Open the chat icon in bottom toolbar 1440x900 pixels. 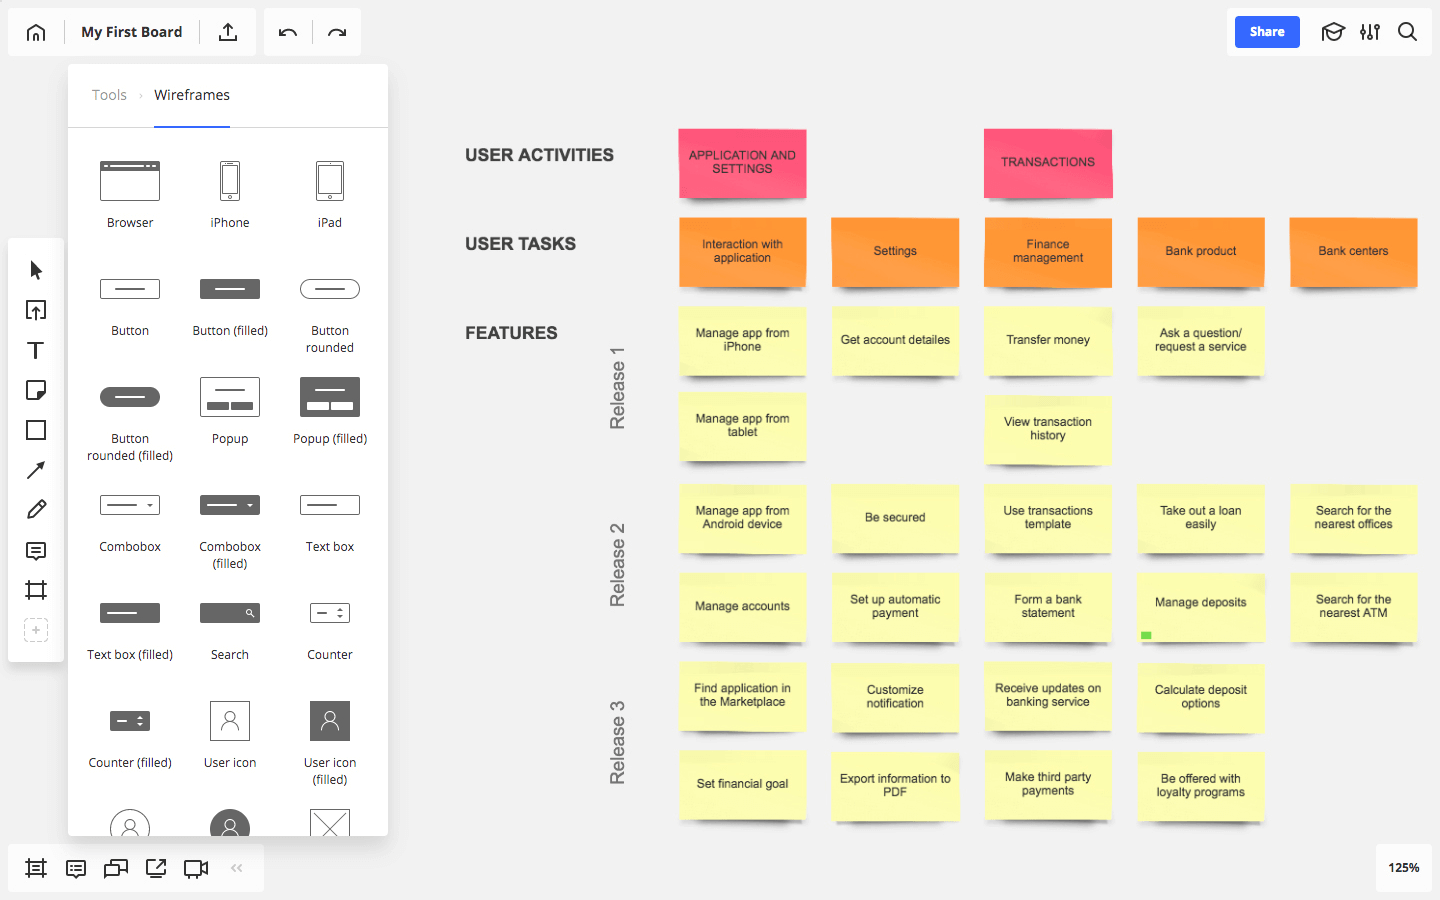[116, 868]
